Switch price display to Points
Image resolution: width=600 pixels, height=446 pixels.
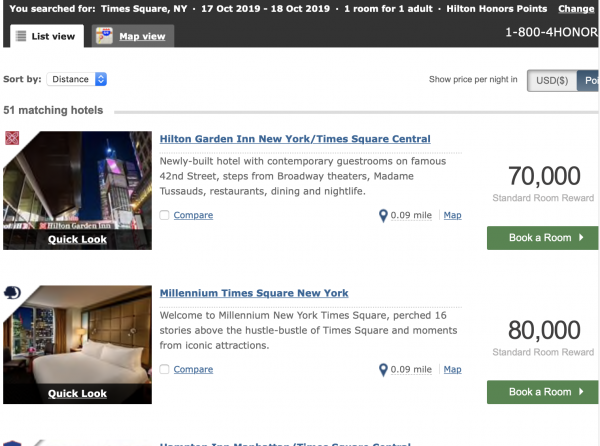pyautogui.click(x=590, y=80)
